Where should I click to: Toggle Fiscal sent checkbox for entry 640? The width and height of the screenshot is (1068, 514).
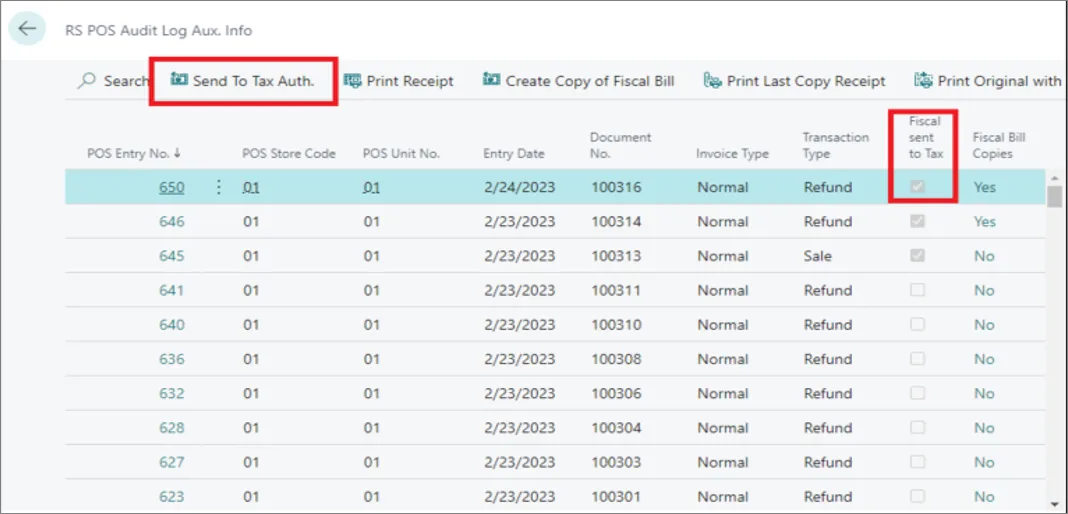tap(917, 324)
